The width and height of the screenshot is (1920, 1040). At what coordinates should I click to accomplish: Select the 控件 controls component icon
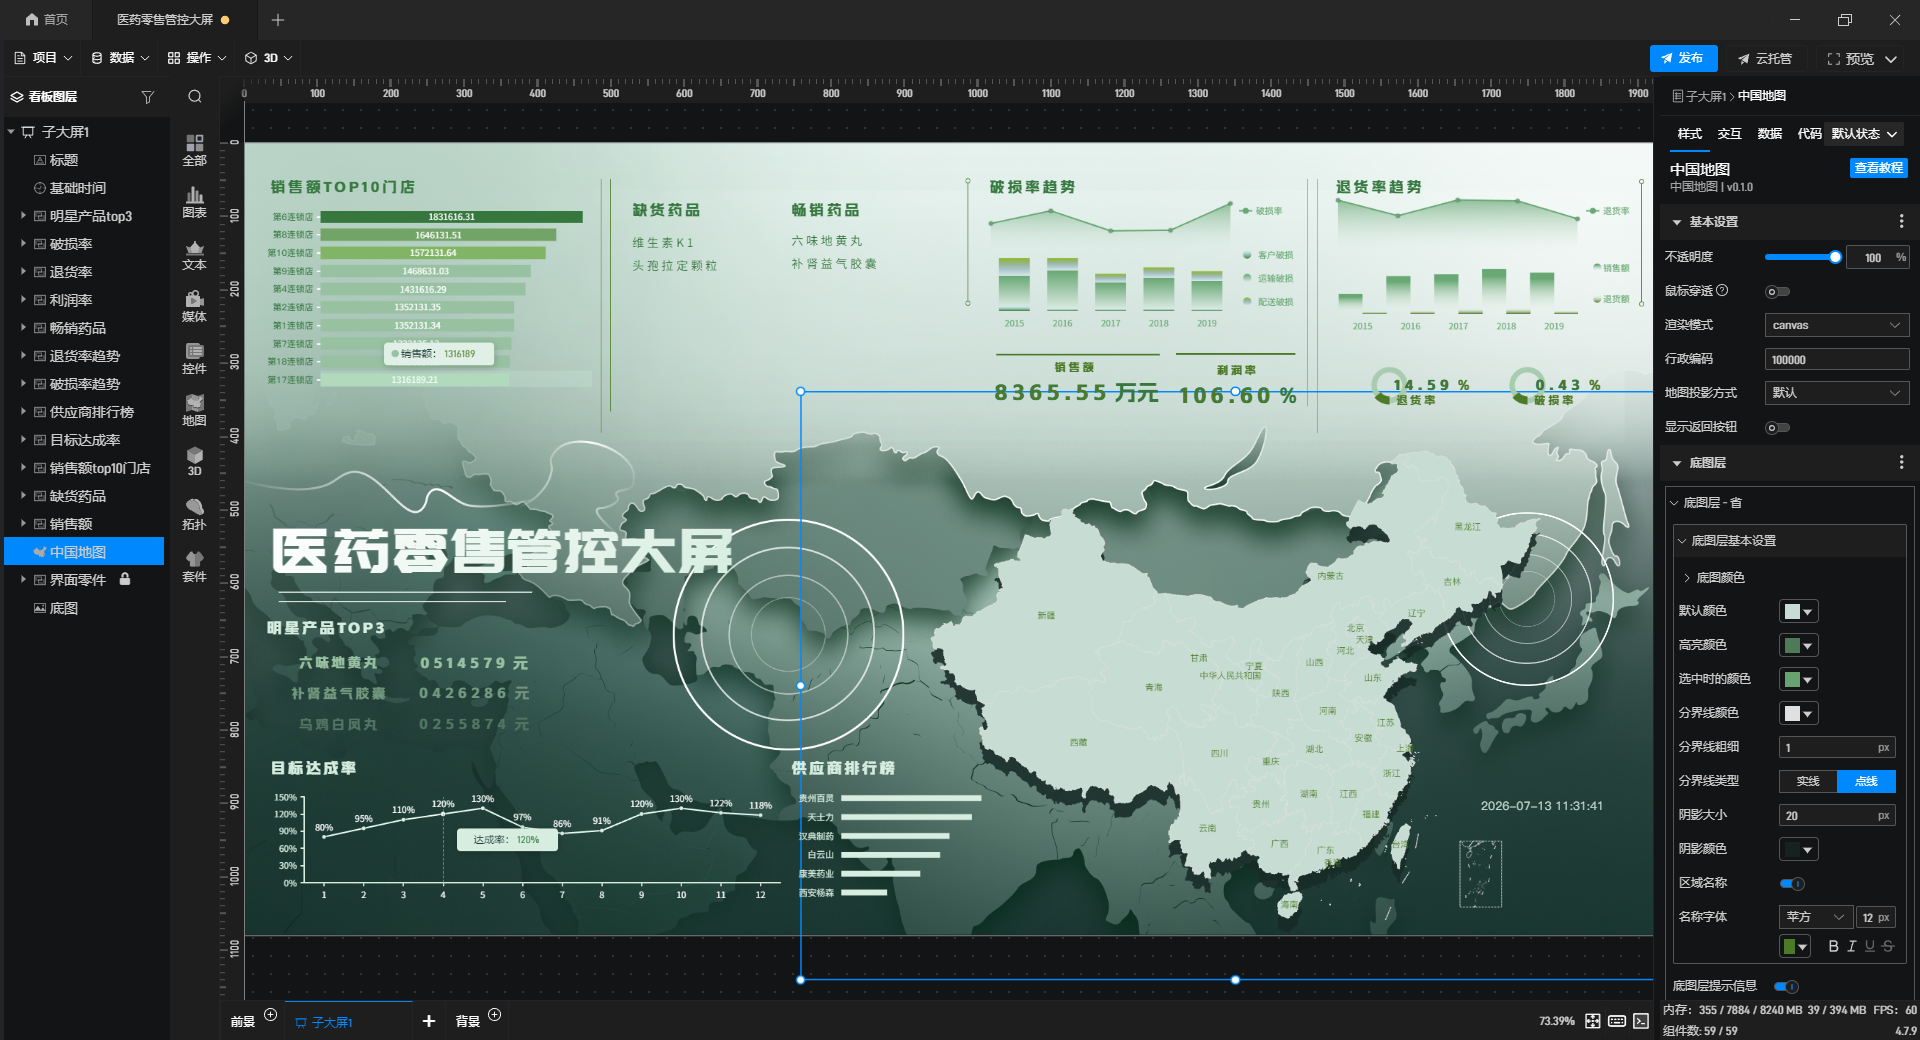(x=194, y=357)
